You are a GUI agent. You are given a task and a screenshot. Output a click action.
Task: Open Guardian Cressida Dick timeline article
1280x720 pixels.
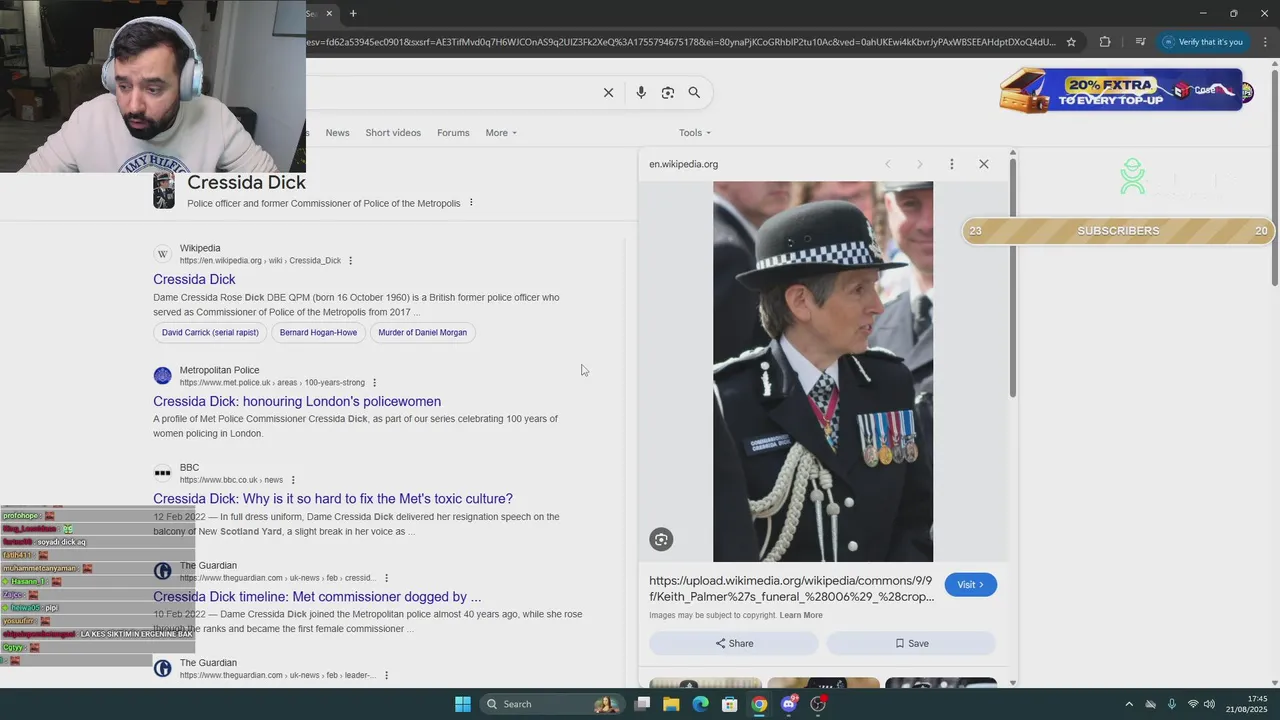click(317, 597)
